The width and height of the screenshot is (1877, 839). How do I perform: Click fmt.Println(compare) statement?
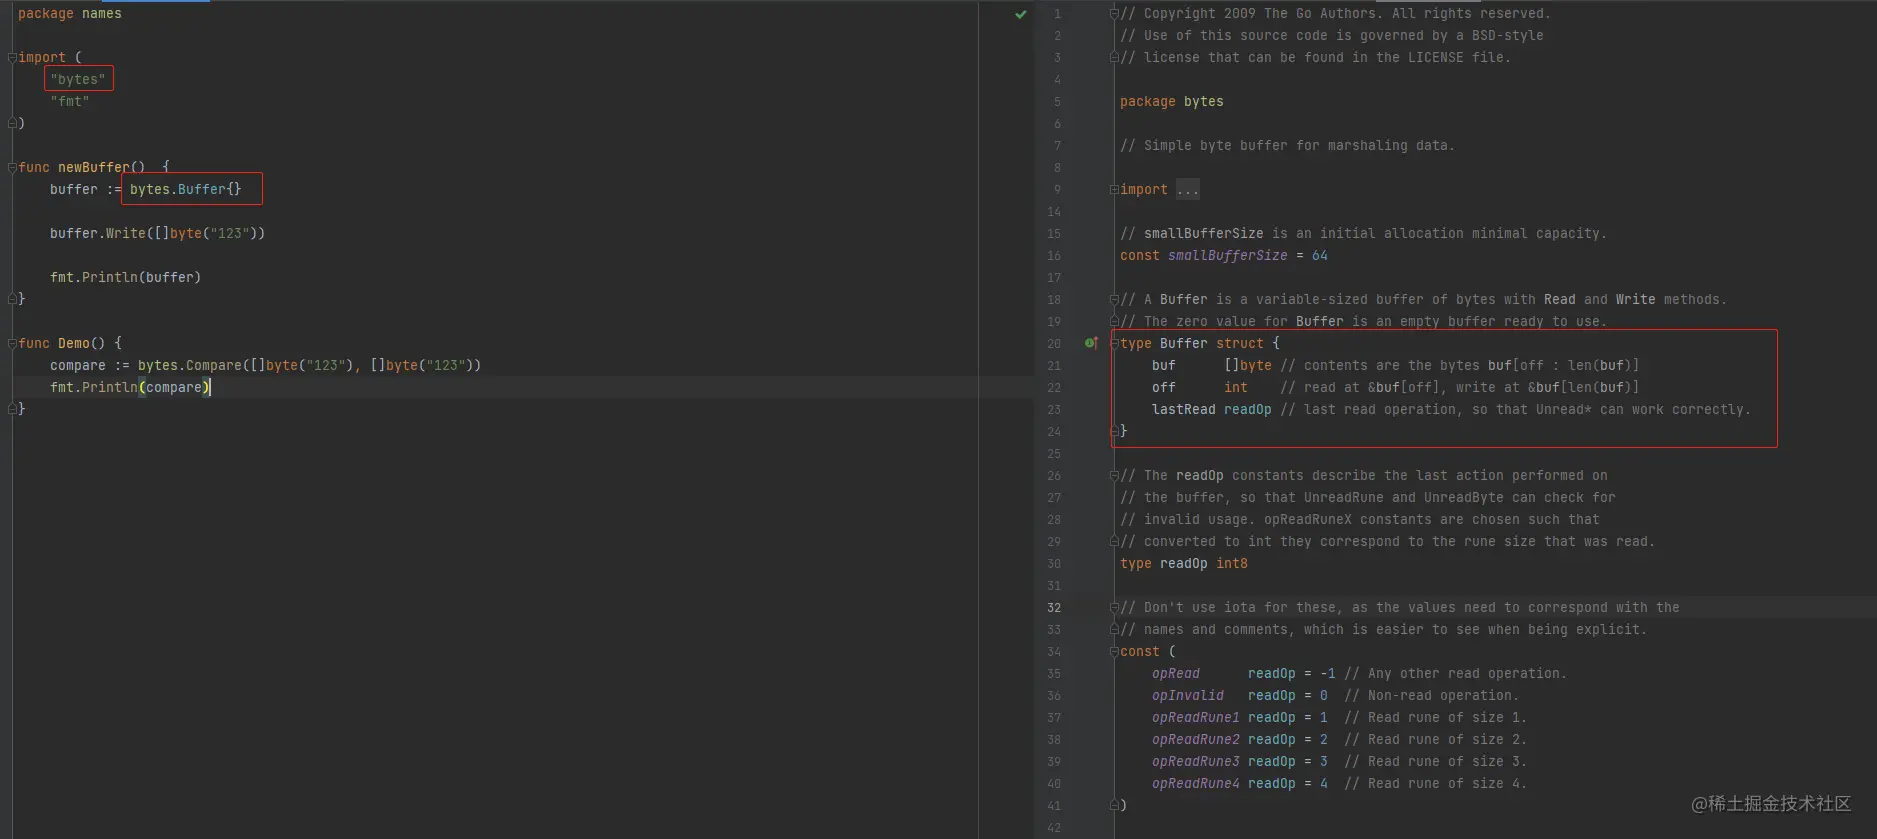point(130,388)
